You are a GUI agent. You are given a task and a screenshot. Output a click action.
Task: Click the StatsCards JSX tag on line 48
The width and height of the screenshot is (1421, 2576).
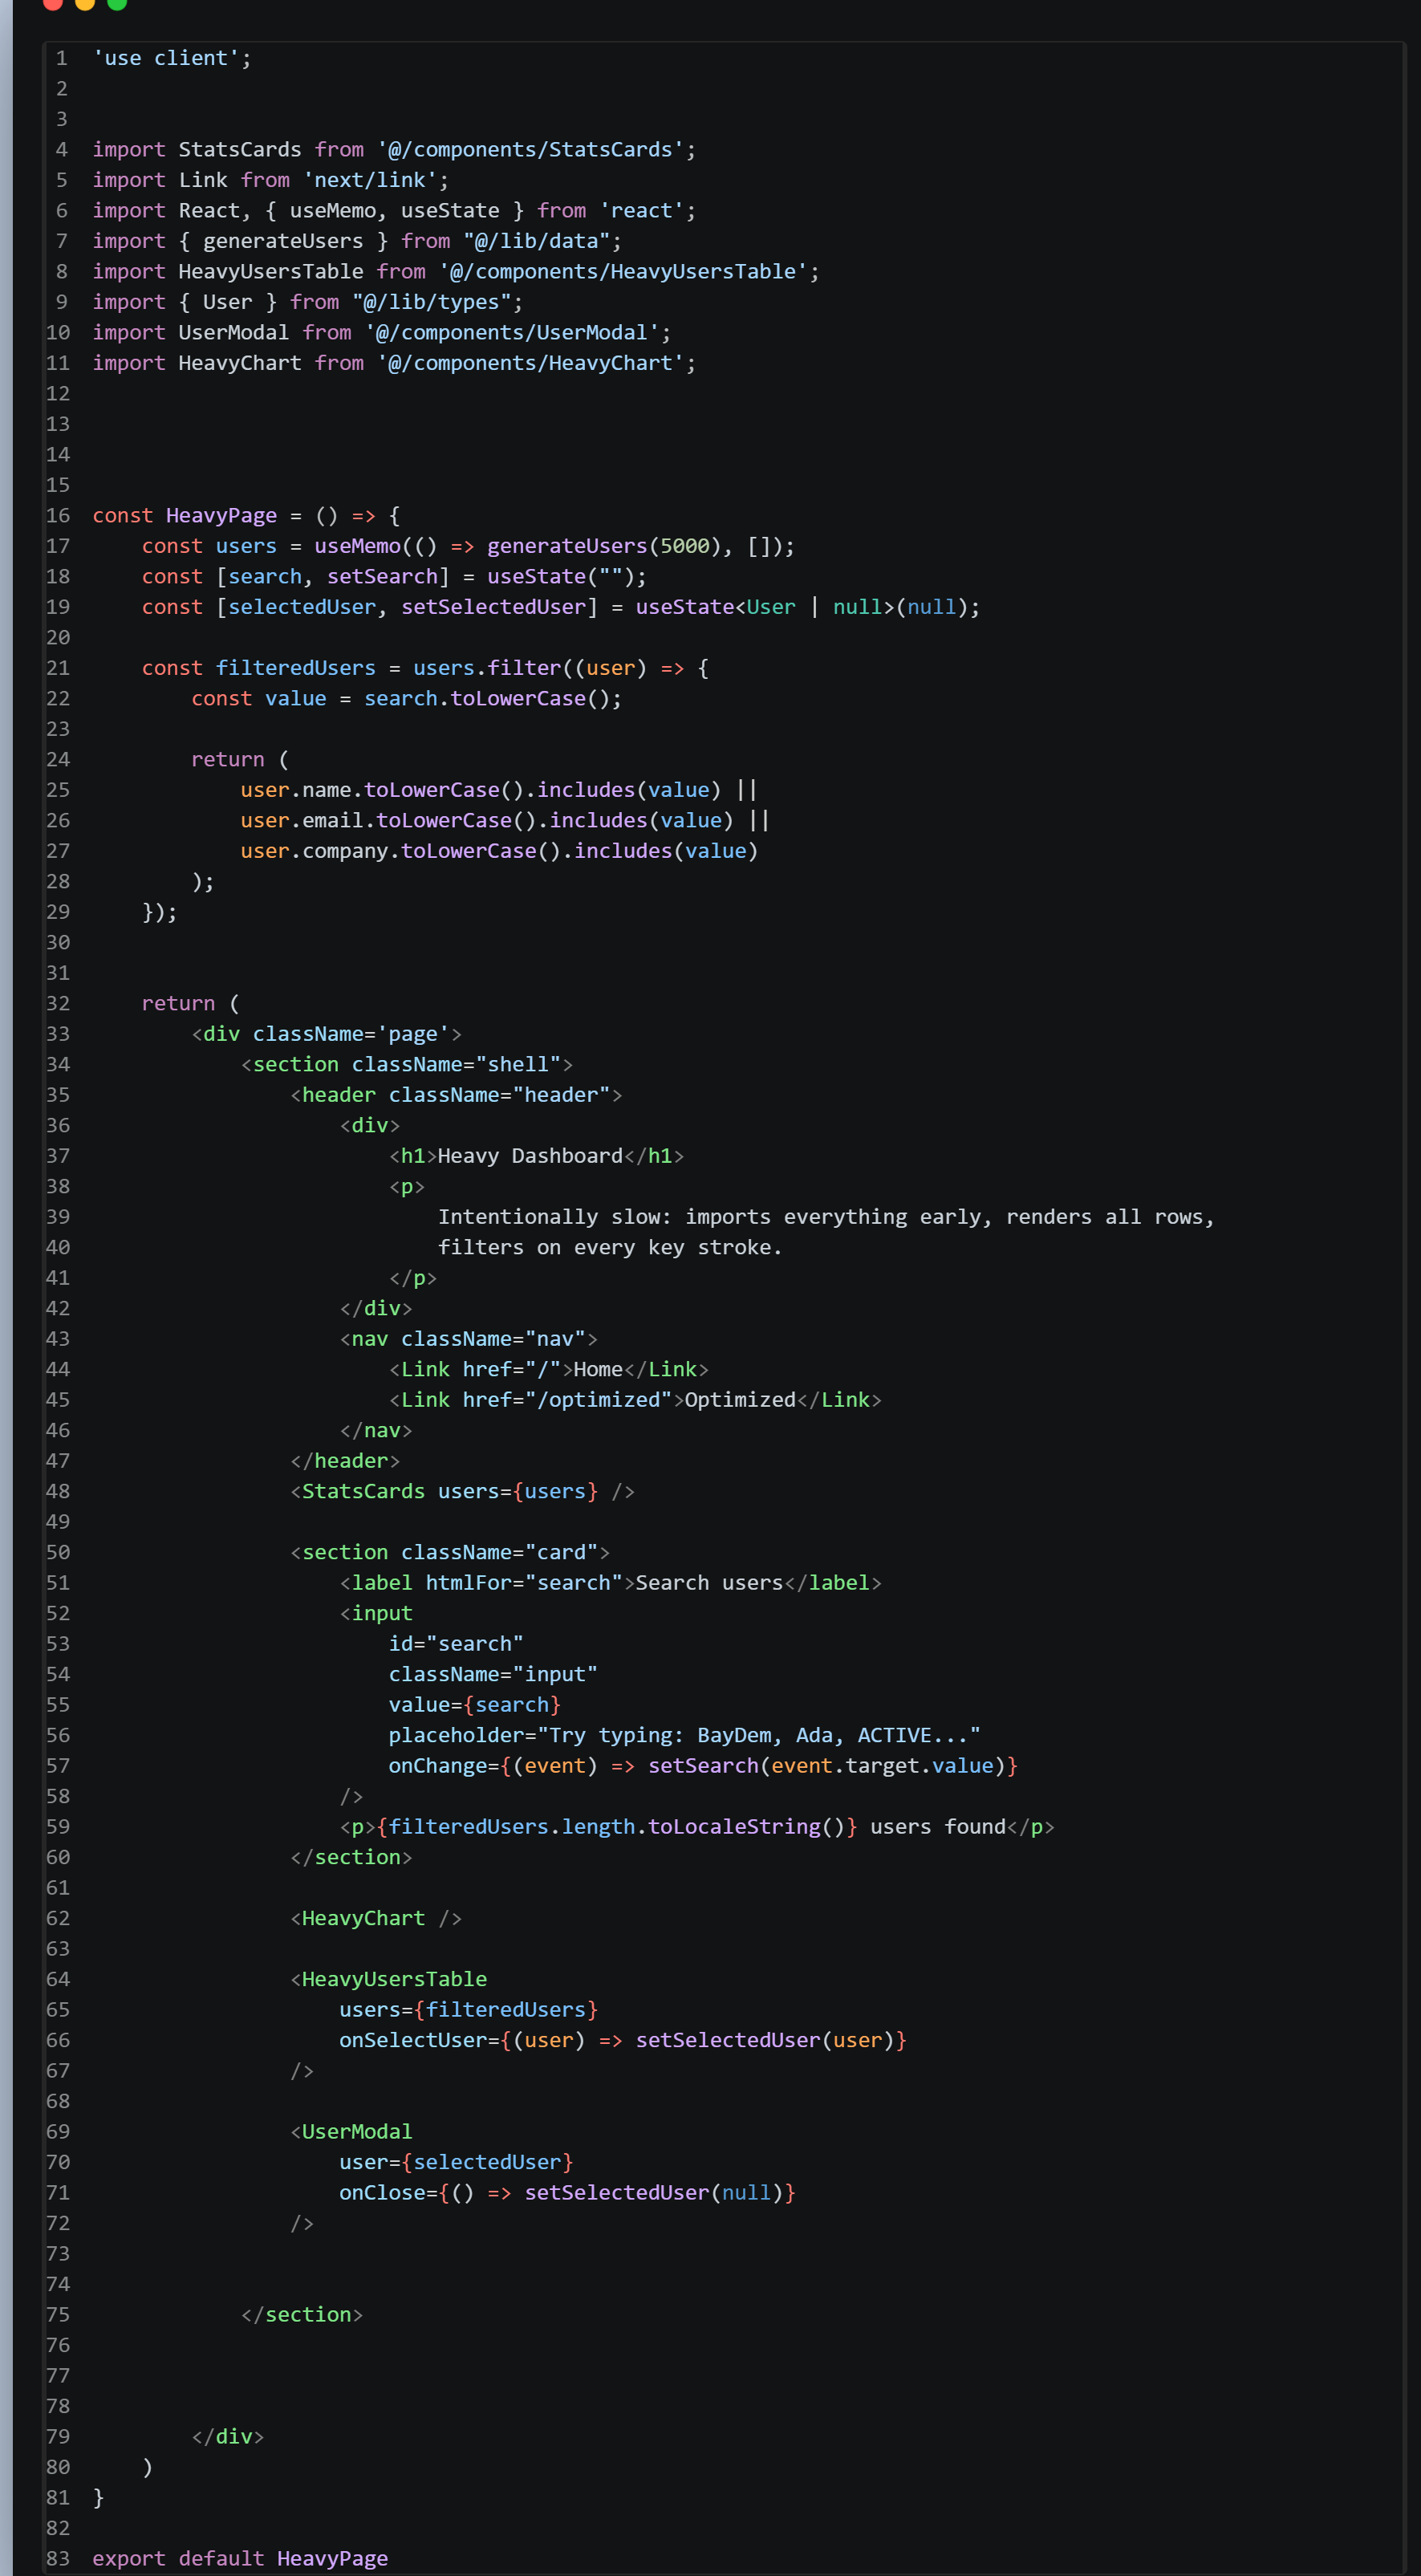pos(462,1492)
